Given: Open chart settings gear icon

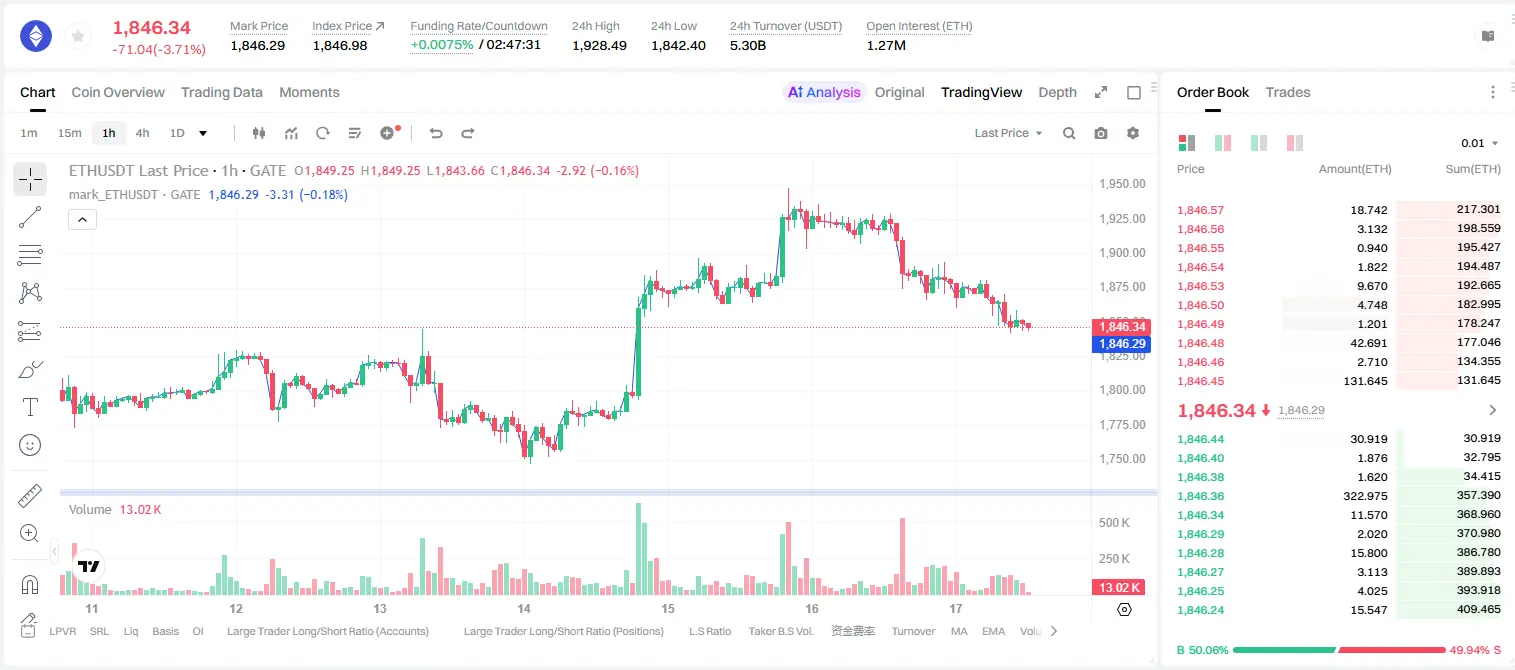Looking at the screenshot, I should pyautogui.click(x=1133, y=133).
